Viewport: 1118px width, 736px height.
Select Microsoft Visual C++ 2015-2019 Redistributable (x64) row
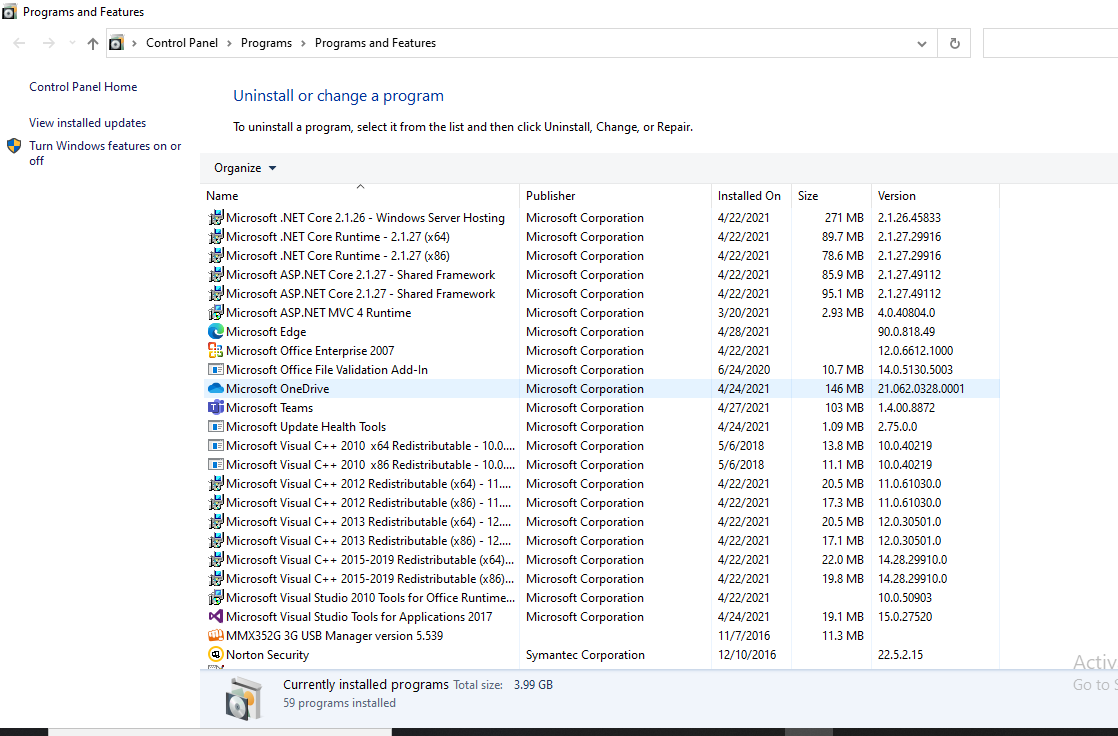(x=600, y=560)
